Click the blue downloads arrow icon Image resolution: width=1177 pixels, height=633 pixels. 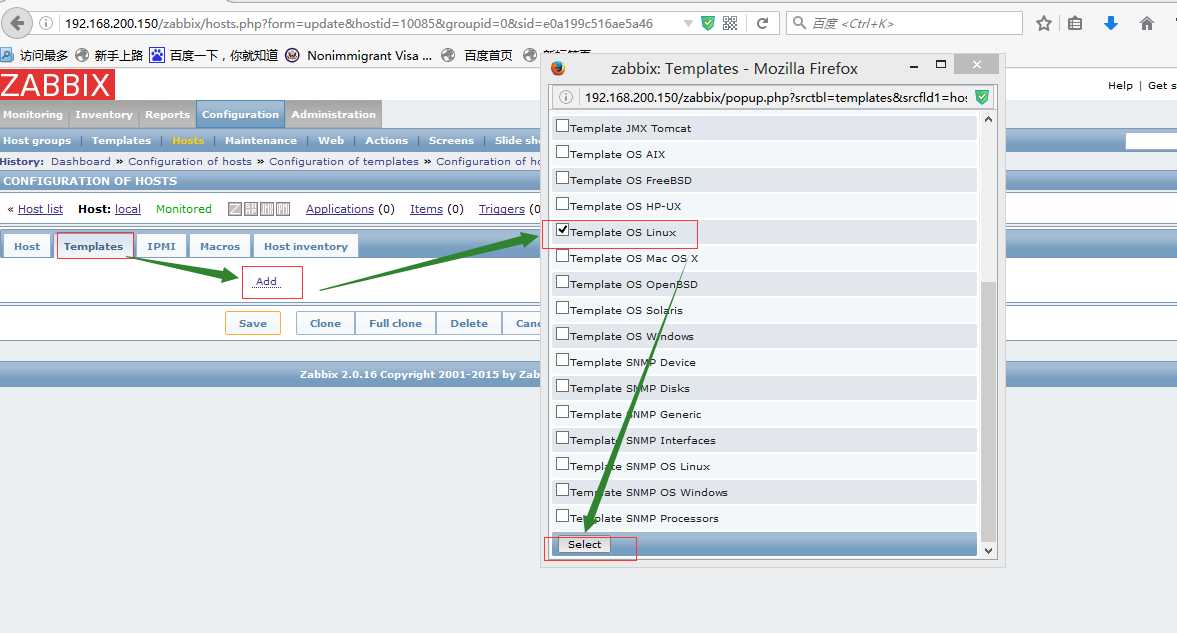pos(1111,23)
